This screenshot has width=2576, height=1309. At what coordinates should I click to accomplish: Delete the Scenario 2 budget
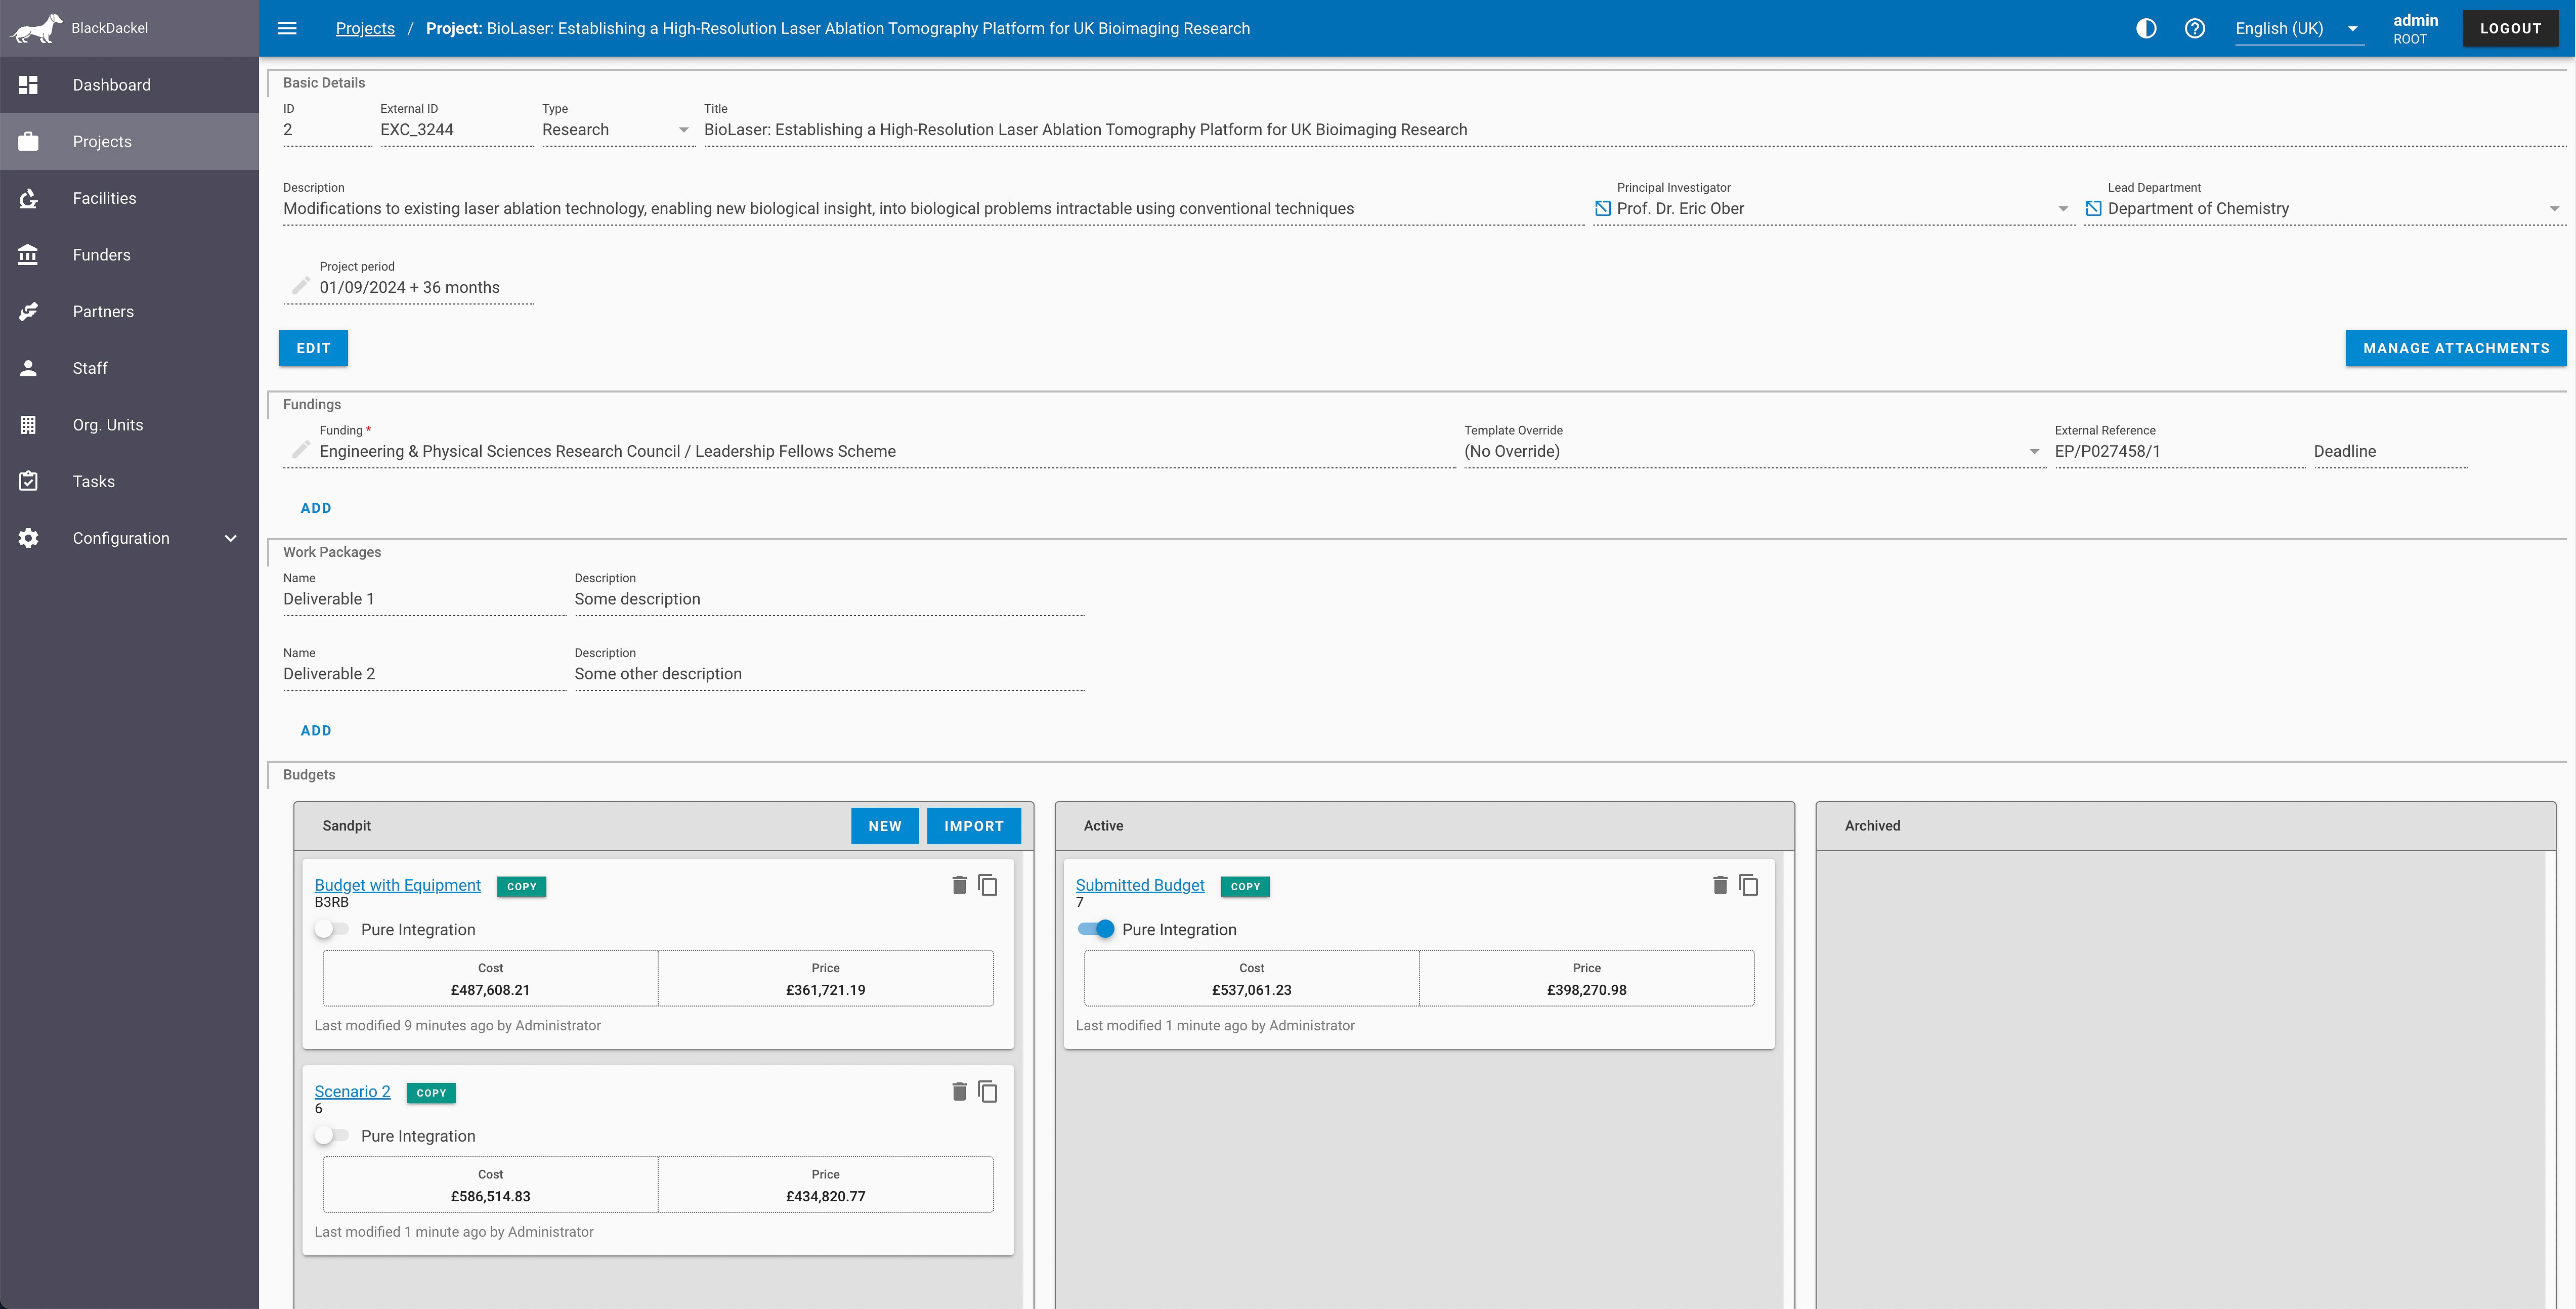click(x=959, y=1091)
